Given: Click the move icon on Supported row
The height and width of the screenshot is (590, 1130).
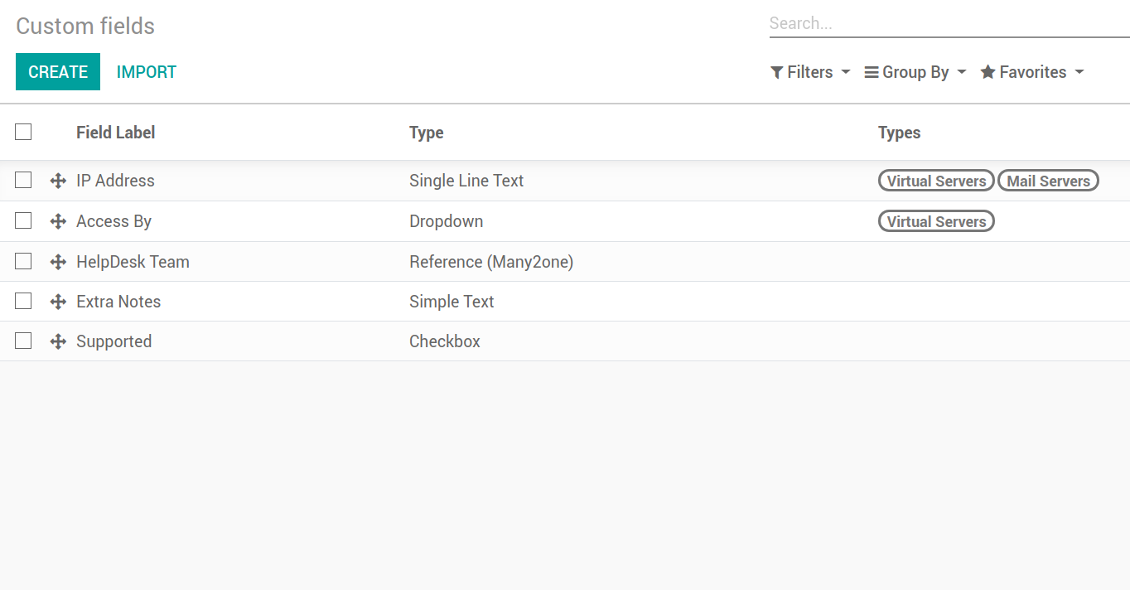Looking at the screenshot, I should (x=58, y=341).
